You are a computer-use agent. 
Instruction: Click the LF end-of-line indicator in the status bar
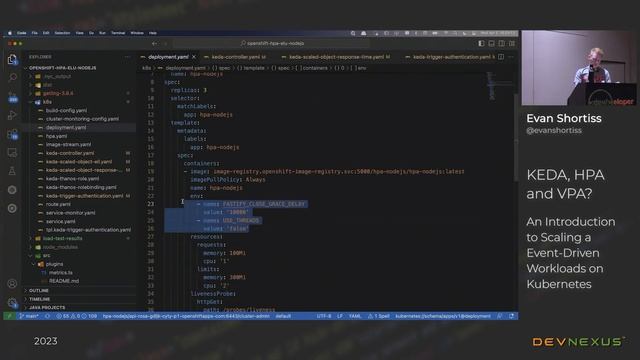click(340, 316)
